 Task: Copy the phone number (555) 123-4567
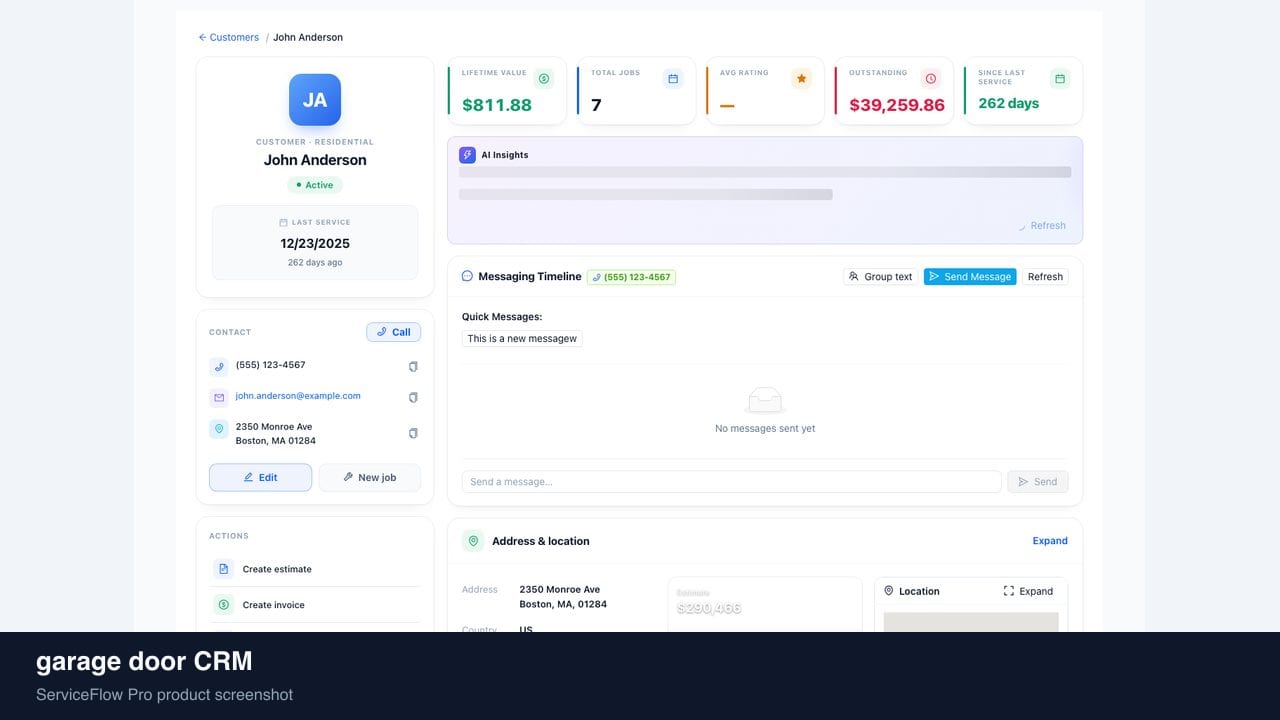click(x=413, y=367)
